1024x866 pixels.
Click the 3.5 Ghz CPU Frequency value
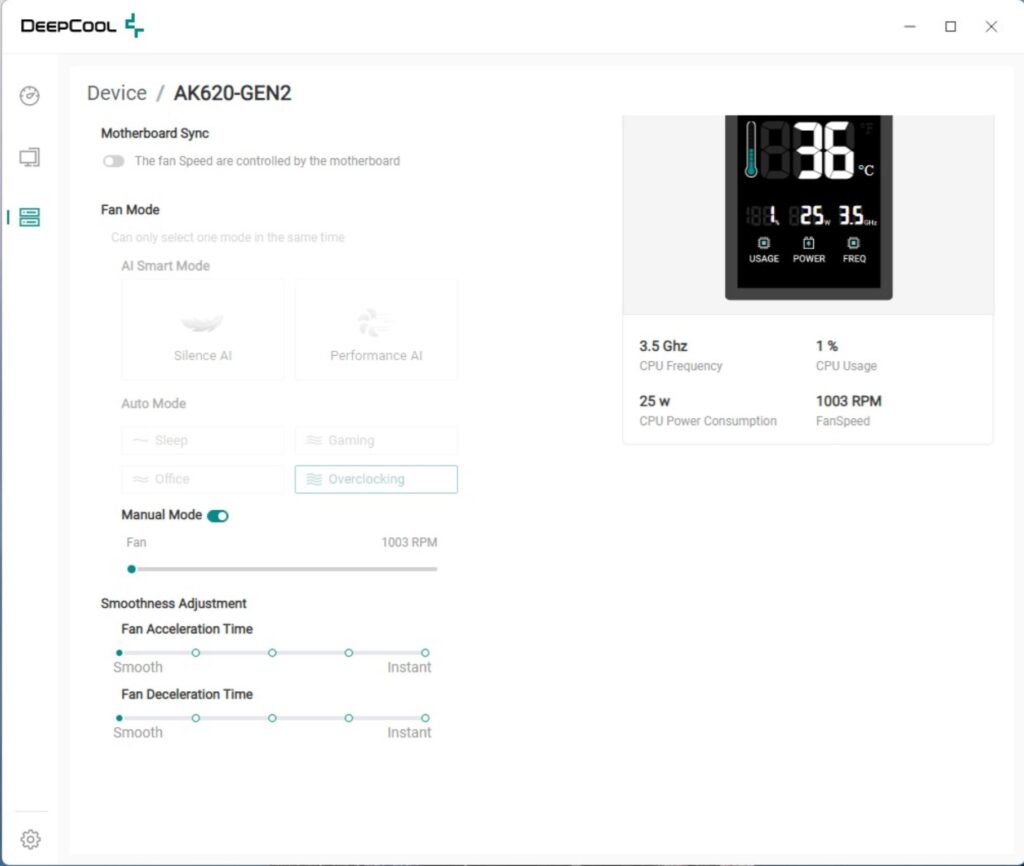coord(664,346)
